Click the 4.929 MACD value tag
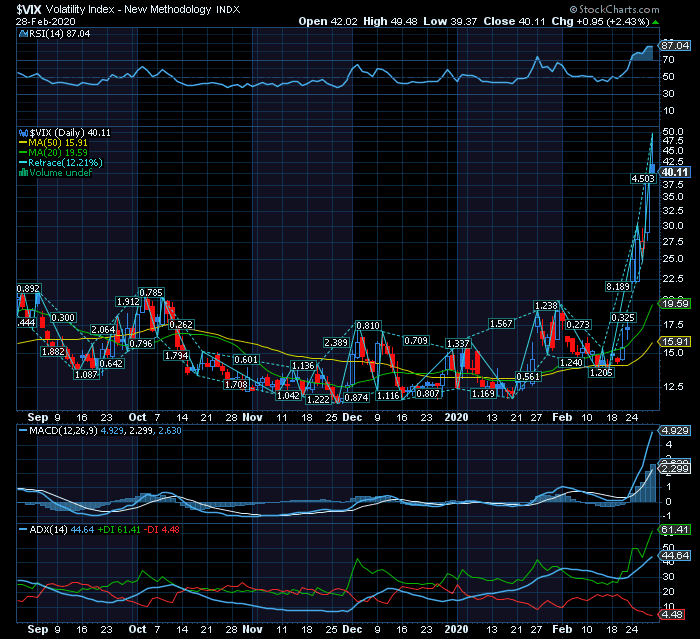Image resolution: width=700 pixels, height=639 pixels. pyautogui.click(x=675, y=431)
